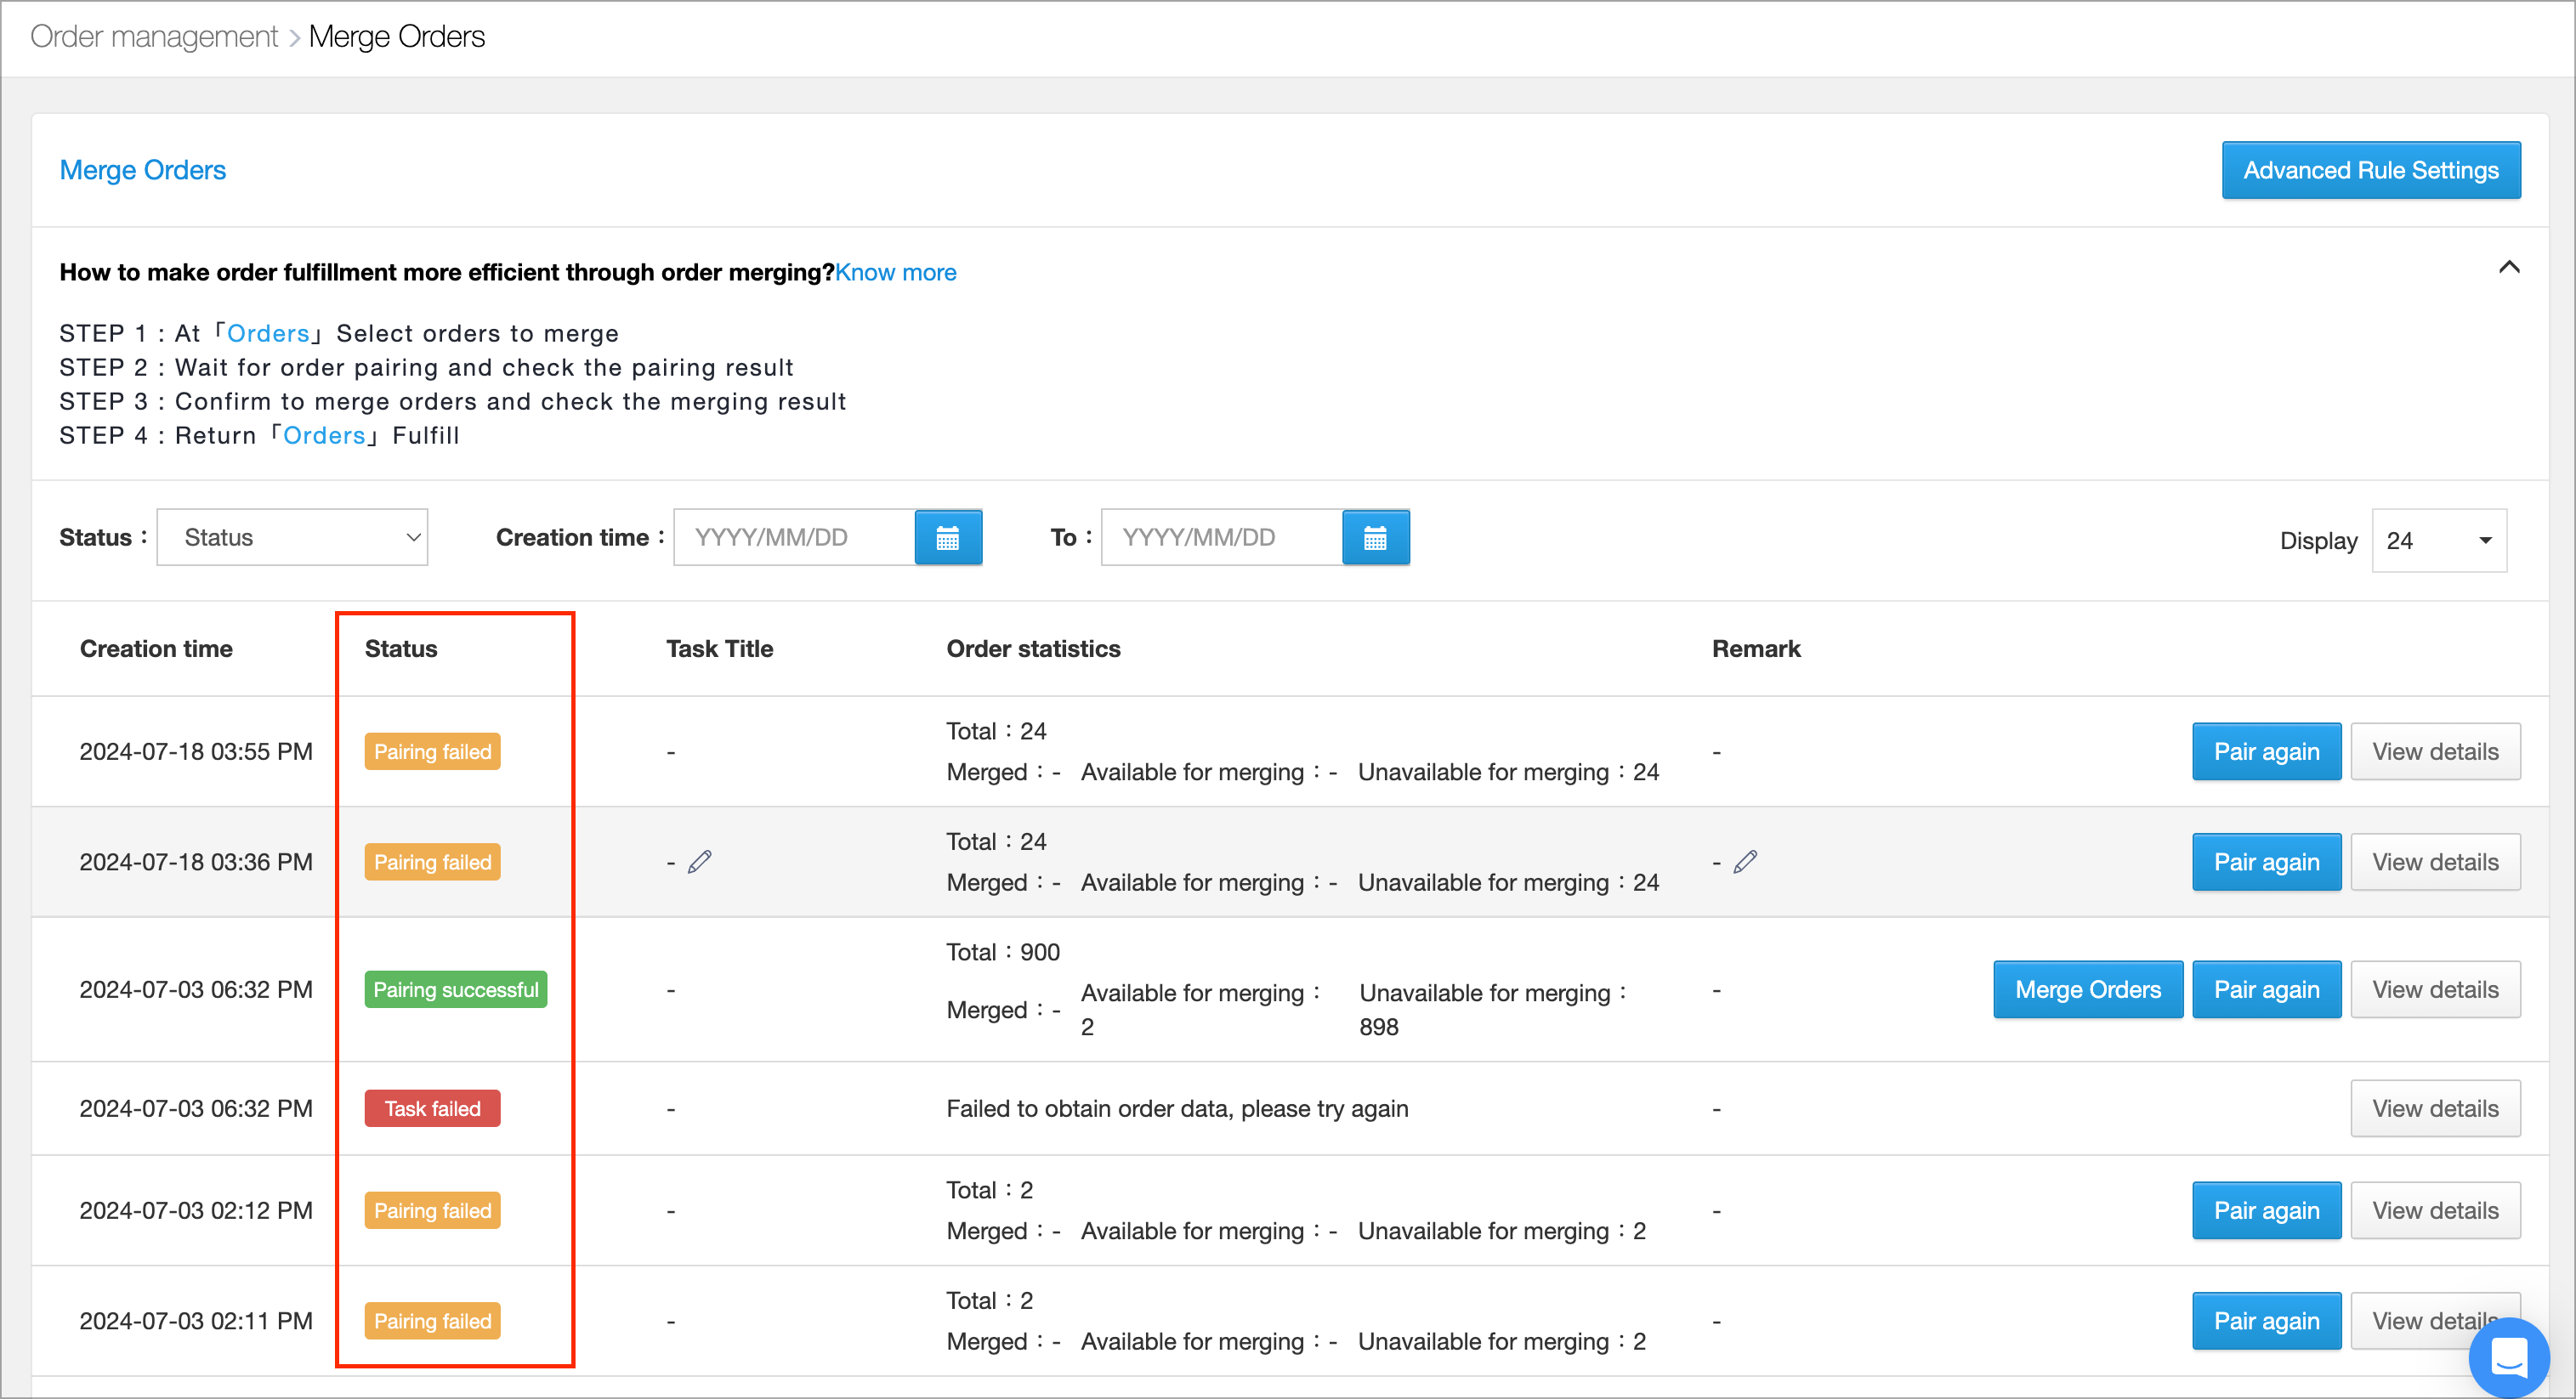Click the Task Title column header
Viewport: 2576px width, 1399px height.
[x=720, y=648]
